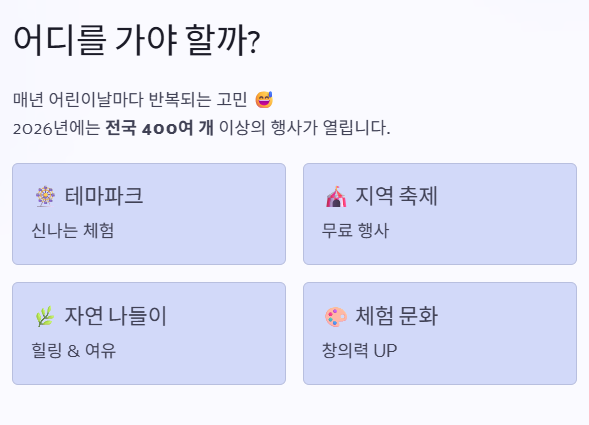Choose the 체험 문화 card
589x425 pixels.
pos(440,333)
